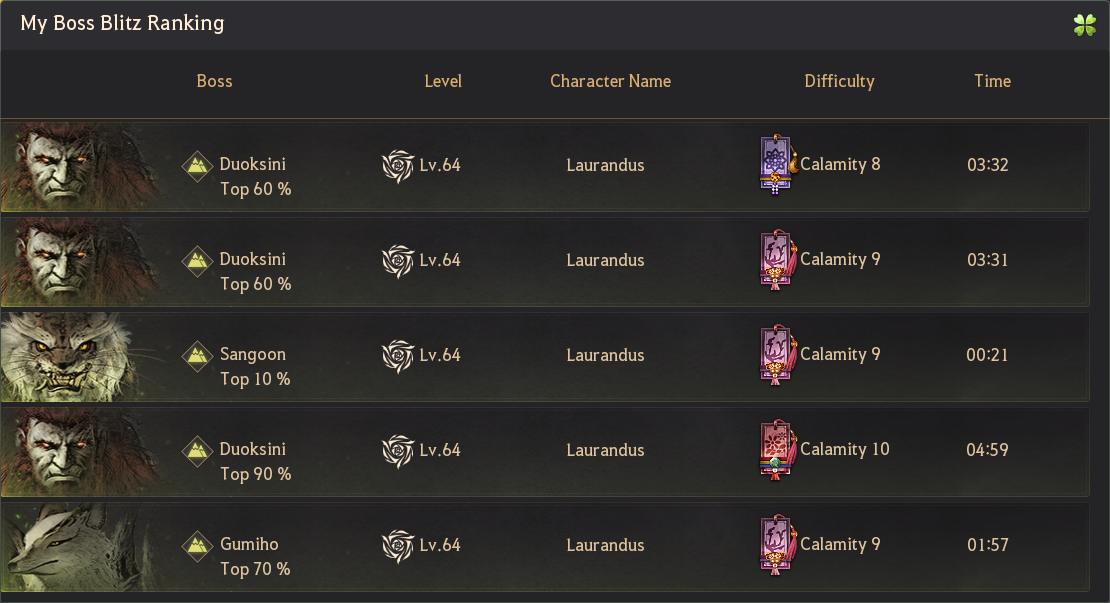Click the class emblem beside Sangoon's Lv.64
This screenshot has width=1110, height=603.
[x=398, y=355]
